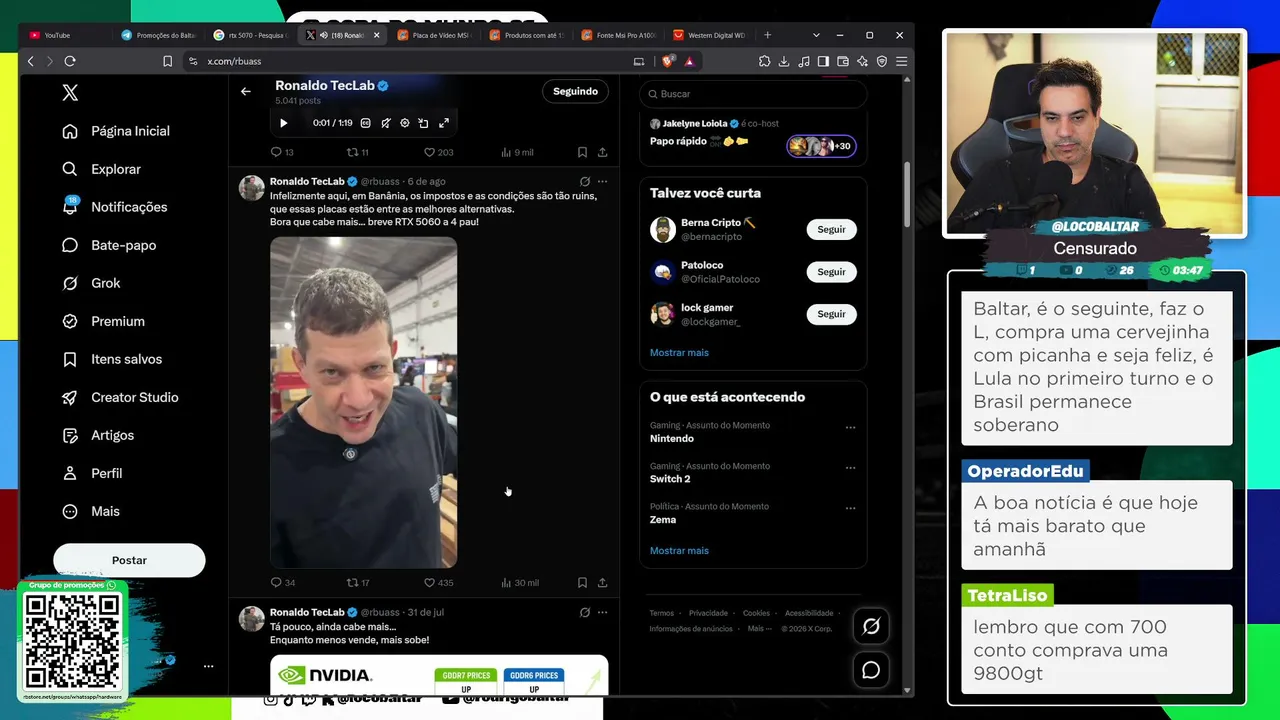Play the video in the top post

click(x=283, y=123)
